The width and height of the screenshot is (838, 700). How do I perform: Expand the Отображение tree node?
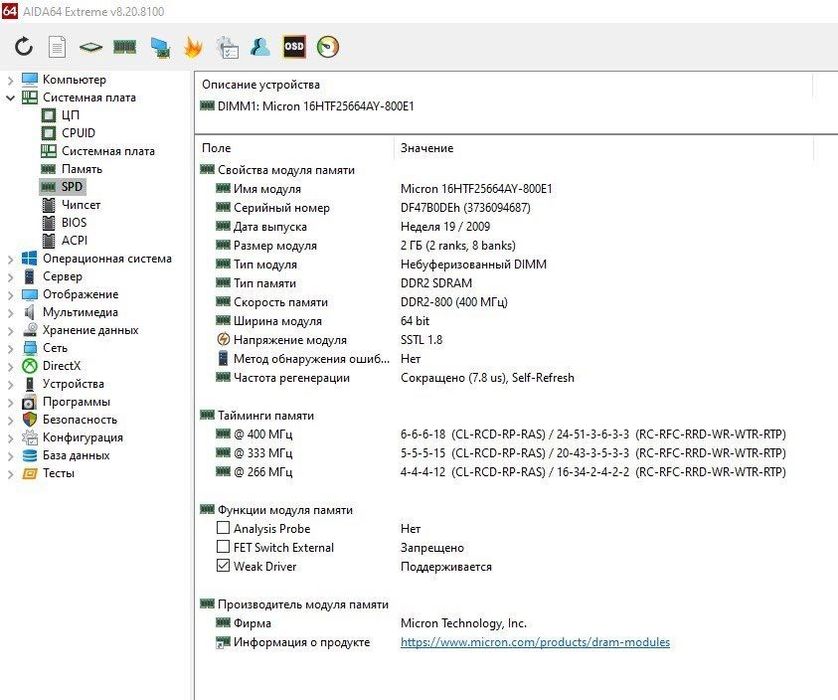click(10, 295)
